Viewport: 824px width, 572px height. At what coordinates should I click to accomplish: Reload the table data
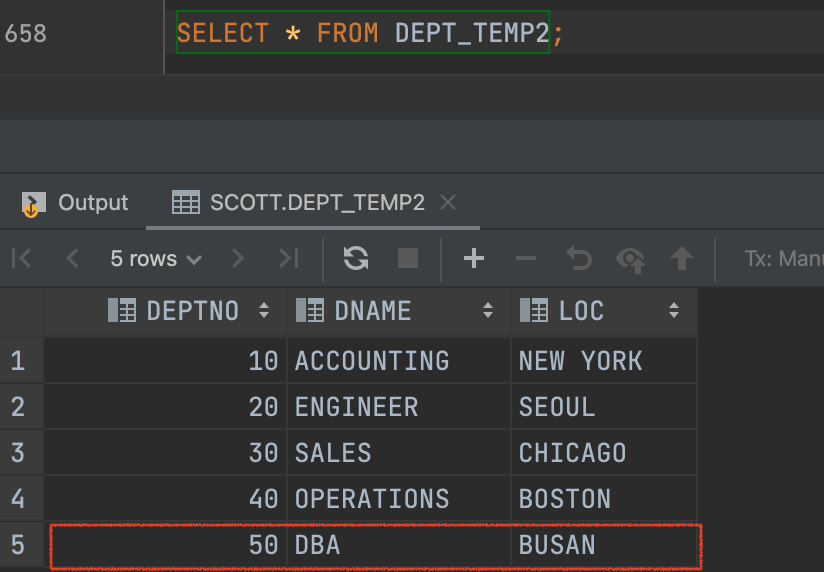(356, 258)
